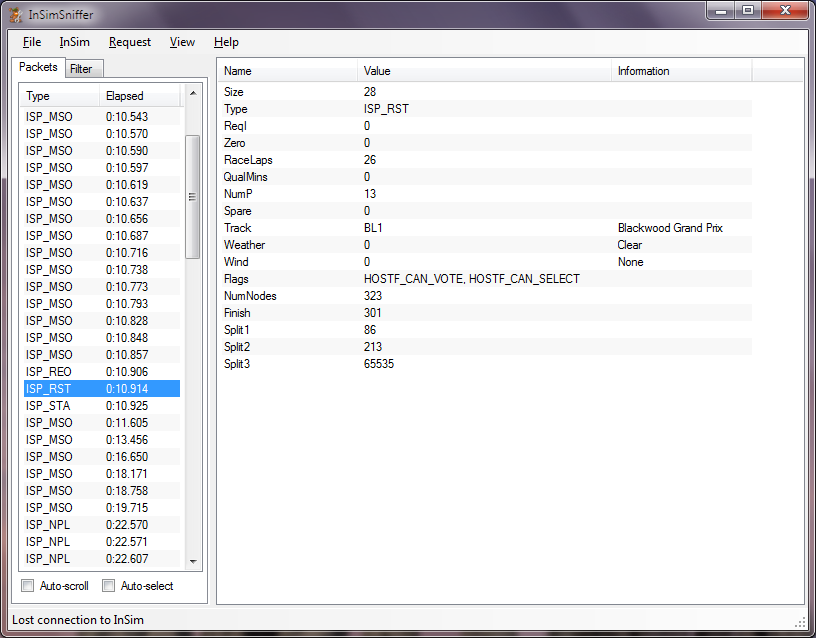Enable the Auto-scroll checkbox
The image size is (816, 638).
(x=27, y=586)
